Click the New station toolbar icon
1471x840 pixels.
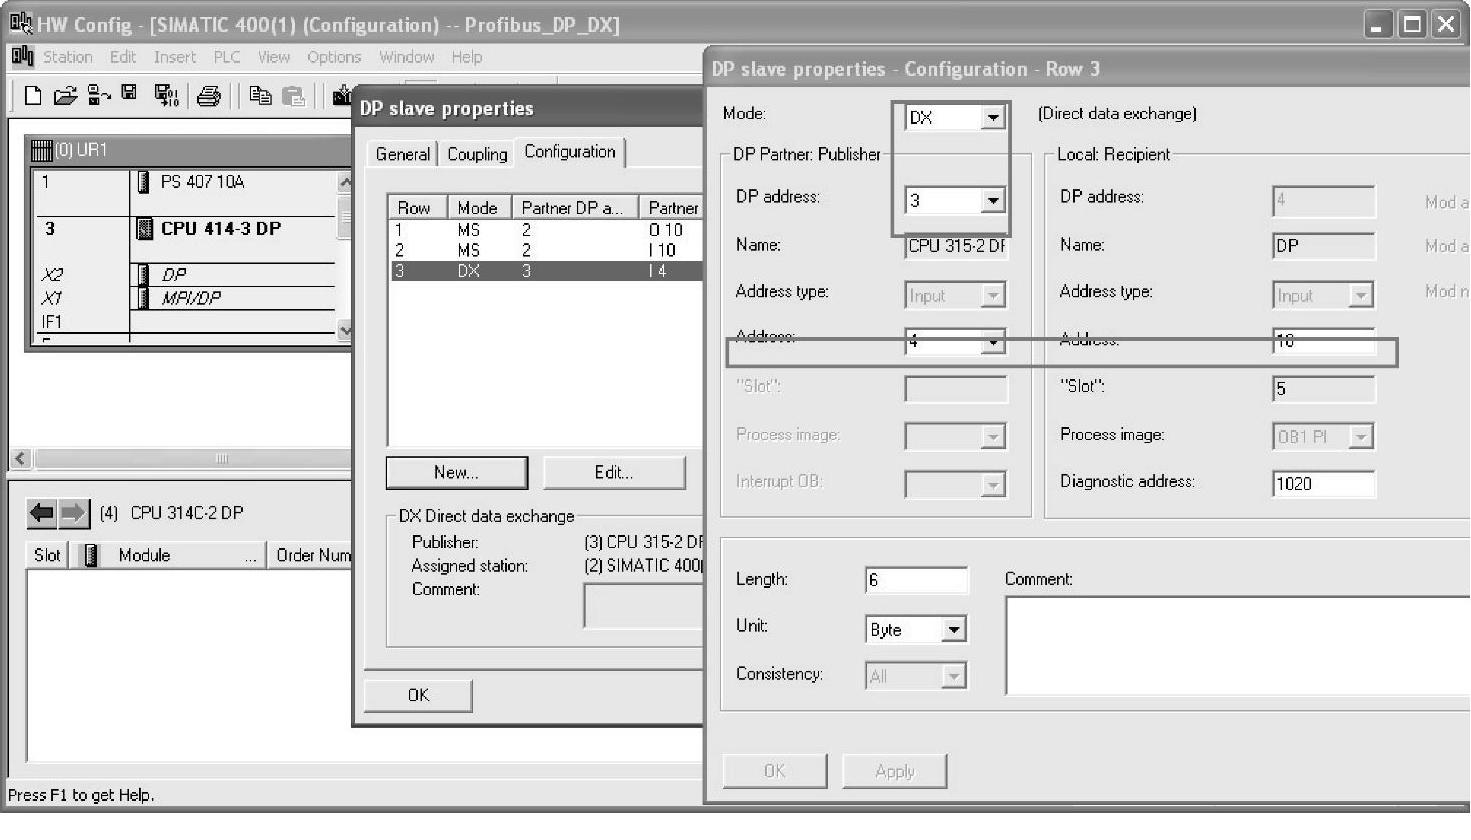coord(33,96)
